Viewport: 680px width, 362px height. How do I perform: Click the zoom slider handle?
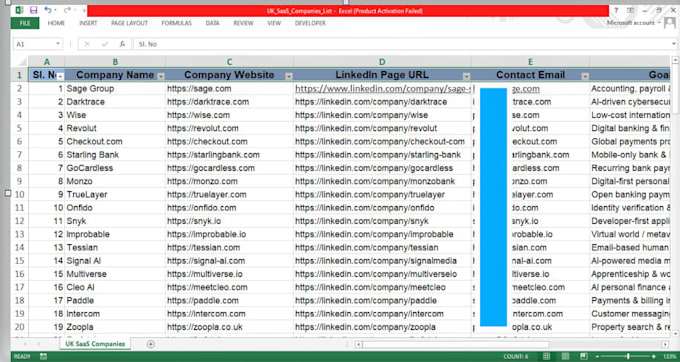[628, 356]
